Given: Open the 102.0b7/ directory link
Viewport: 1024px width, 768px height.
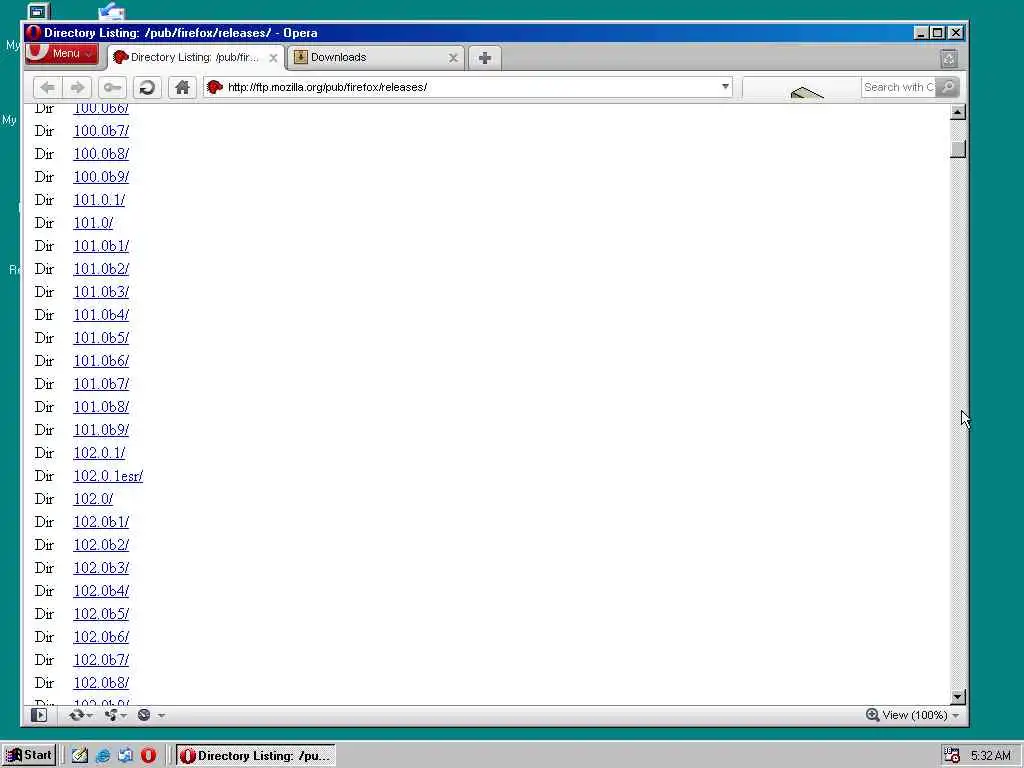Looking at the screenshot, I should pyautogui.click(x=101, y=660).
